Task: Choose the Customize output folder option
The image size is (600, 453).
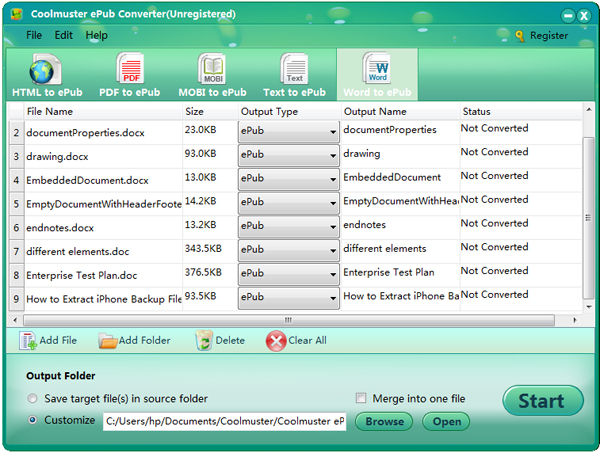Action: pos(33,420)
